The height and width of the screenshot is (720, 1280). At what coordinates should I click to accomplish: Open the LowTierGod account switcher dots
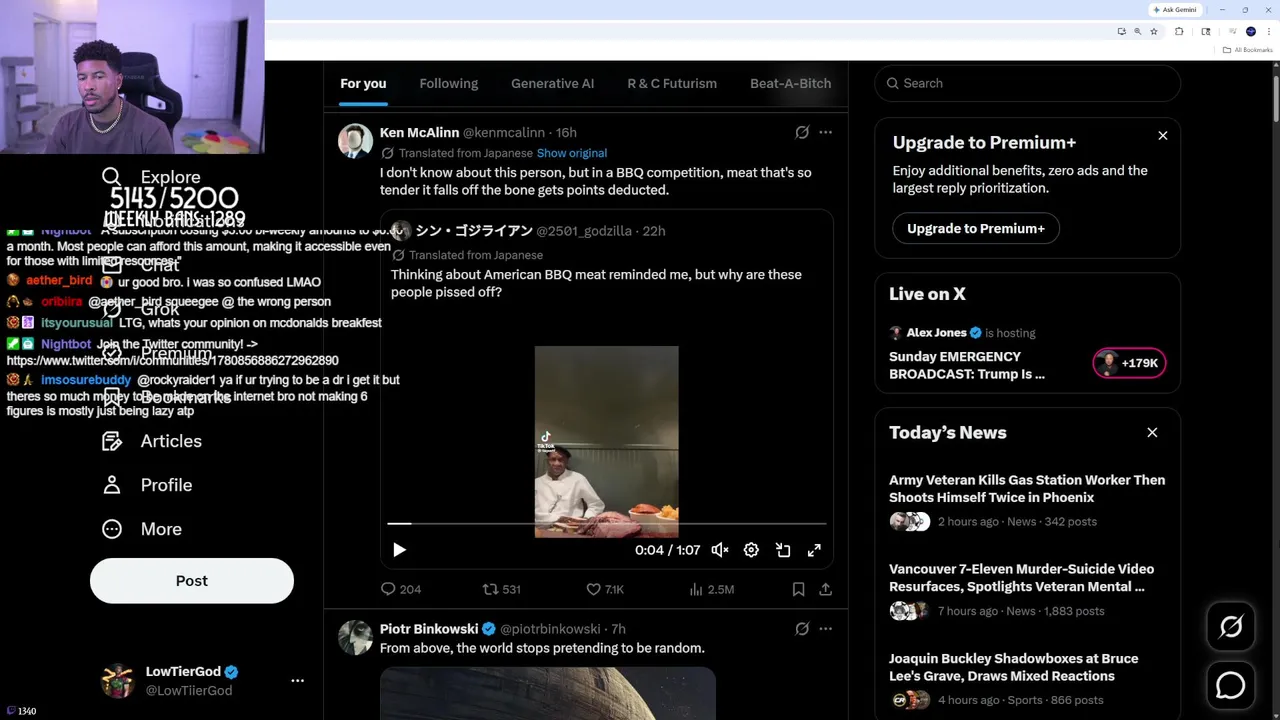[297, 680]
